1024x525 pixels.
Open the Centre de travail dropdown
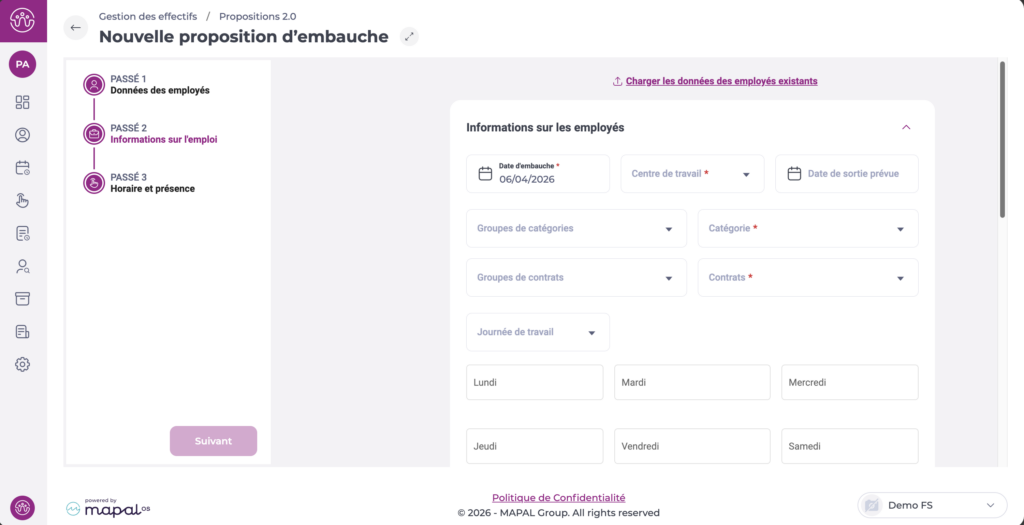[x=692, y=174]
